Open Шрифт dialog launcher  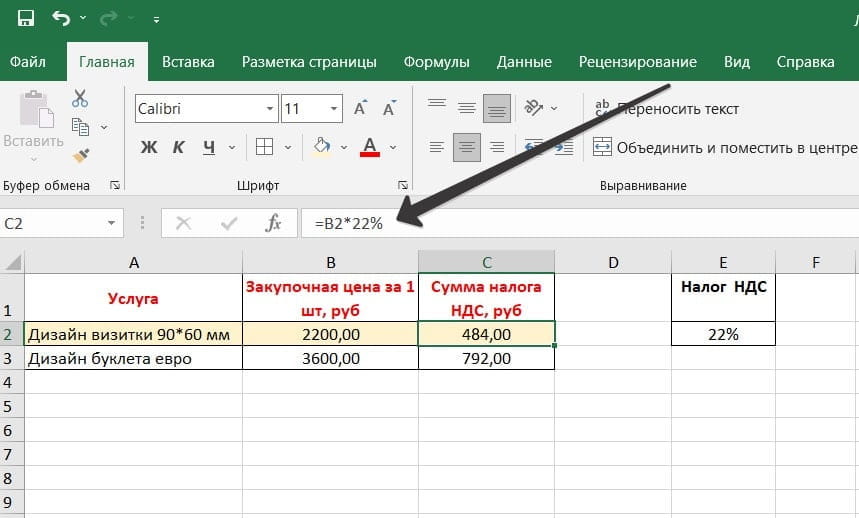click(x=403, y=186)
